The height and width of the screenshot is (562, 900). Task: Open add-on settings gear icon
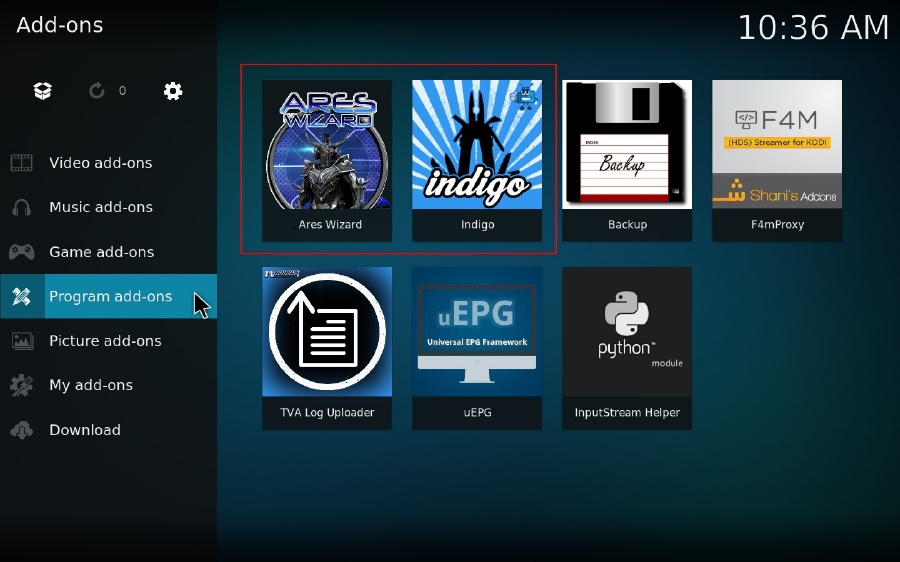[x=173, y=91]
